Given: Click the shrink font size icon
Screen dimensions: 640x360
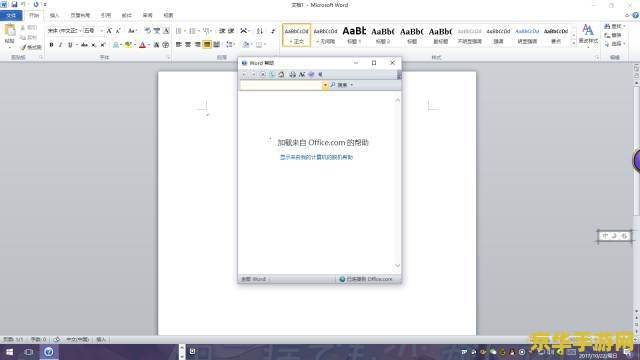Looking at the screenshot, I should click(x=118, y=31).
